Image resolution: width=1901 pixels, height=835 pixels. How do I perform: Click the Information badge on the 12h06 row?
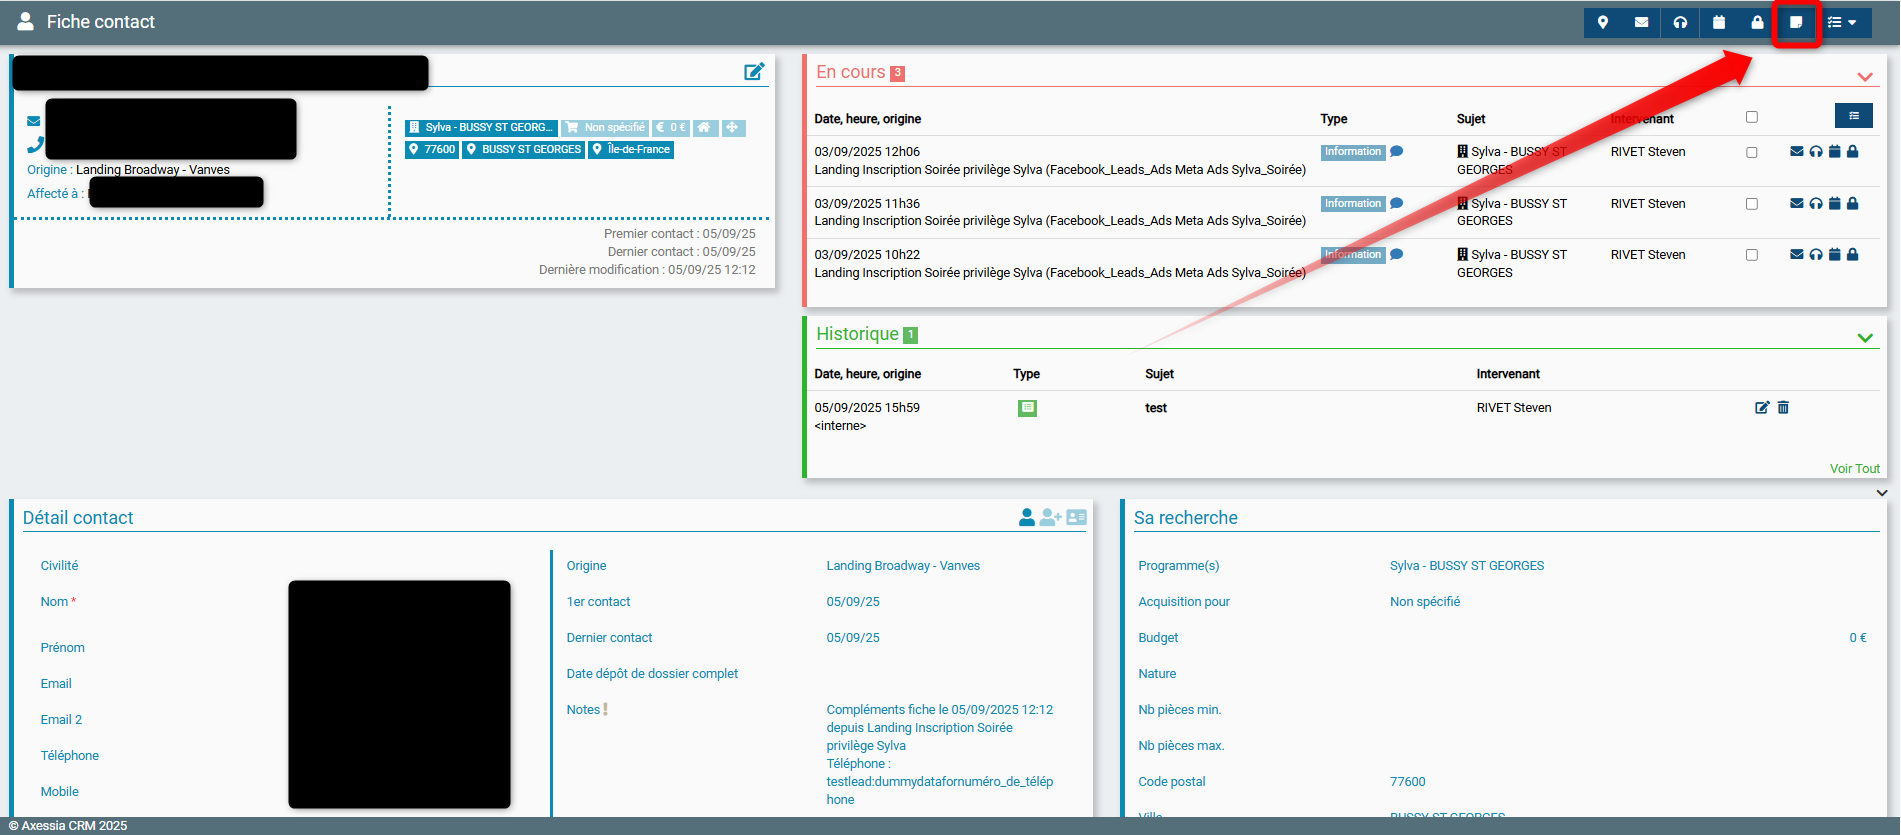[1352, 152]
